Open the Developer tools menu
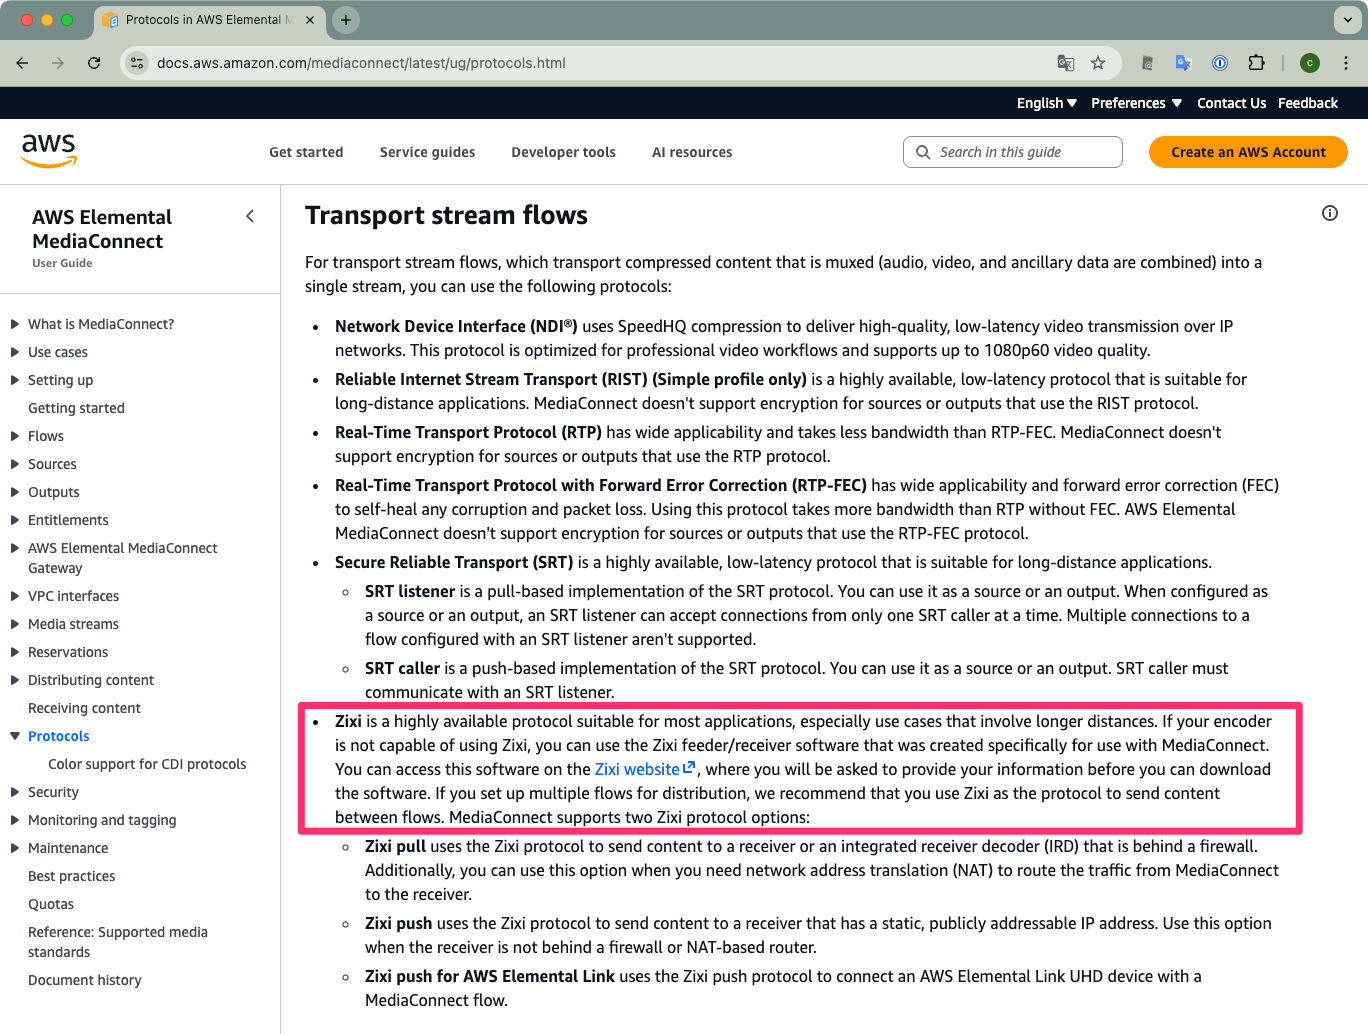The width and height of the screenshot is (1368, 1034). pos(563,152)
